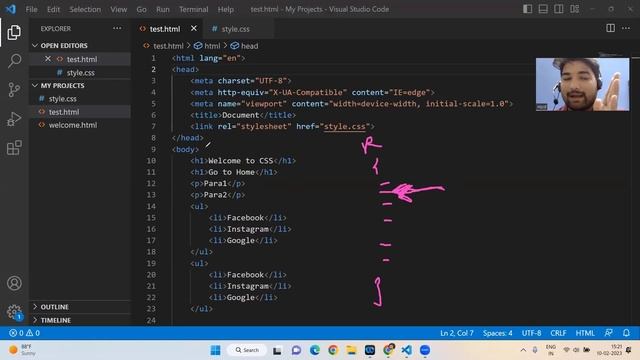This screenshot has height=360, width=640.
Task: Open the Manage gear icon
Action: coord(14,312)
